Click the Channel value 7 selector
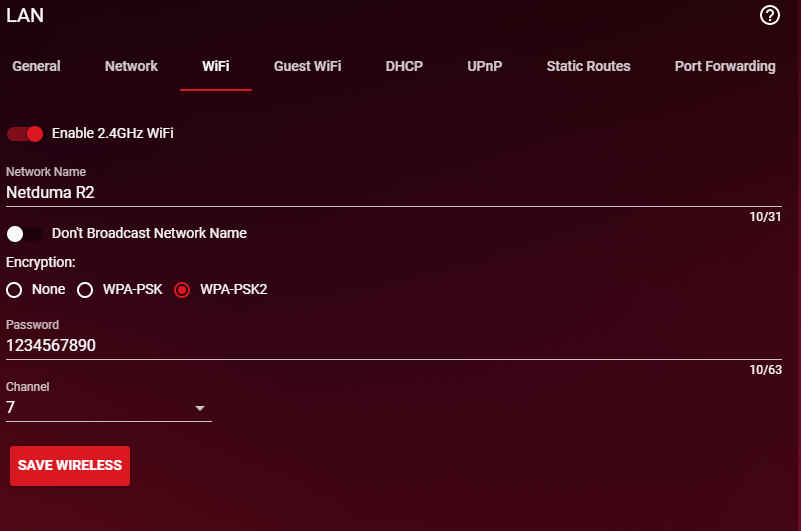This screenshot has width=801, height=531. [100, 408]
